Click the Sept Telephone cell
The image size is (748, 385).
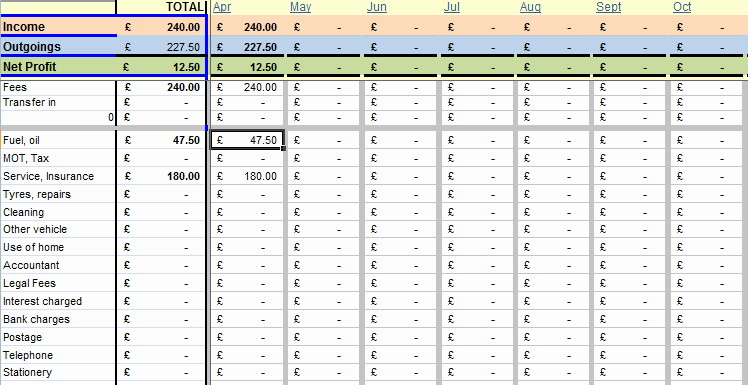pyautogui.click(x=630, y=355)
